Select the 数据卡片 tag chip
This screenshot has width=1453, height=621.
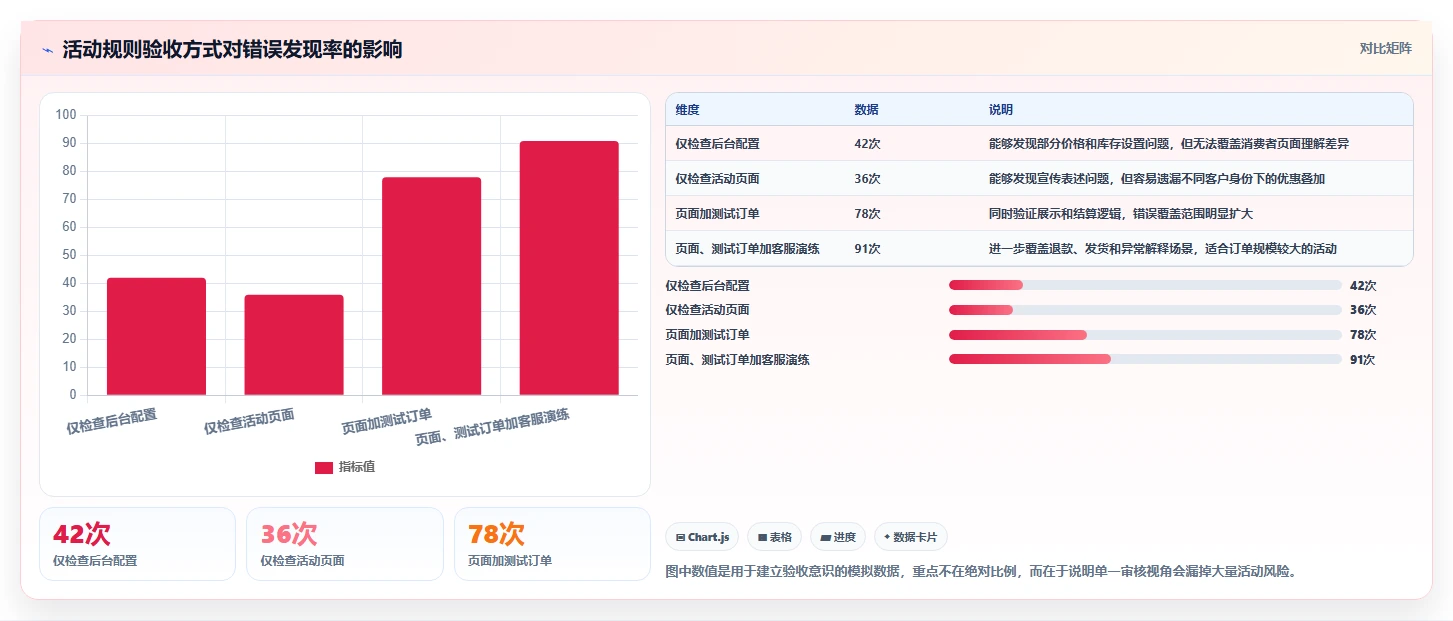911,537
